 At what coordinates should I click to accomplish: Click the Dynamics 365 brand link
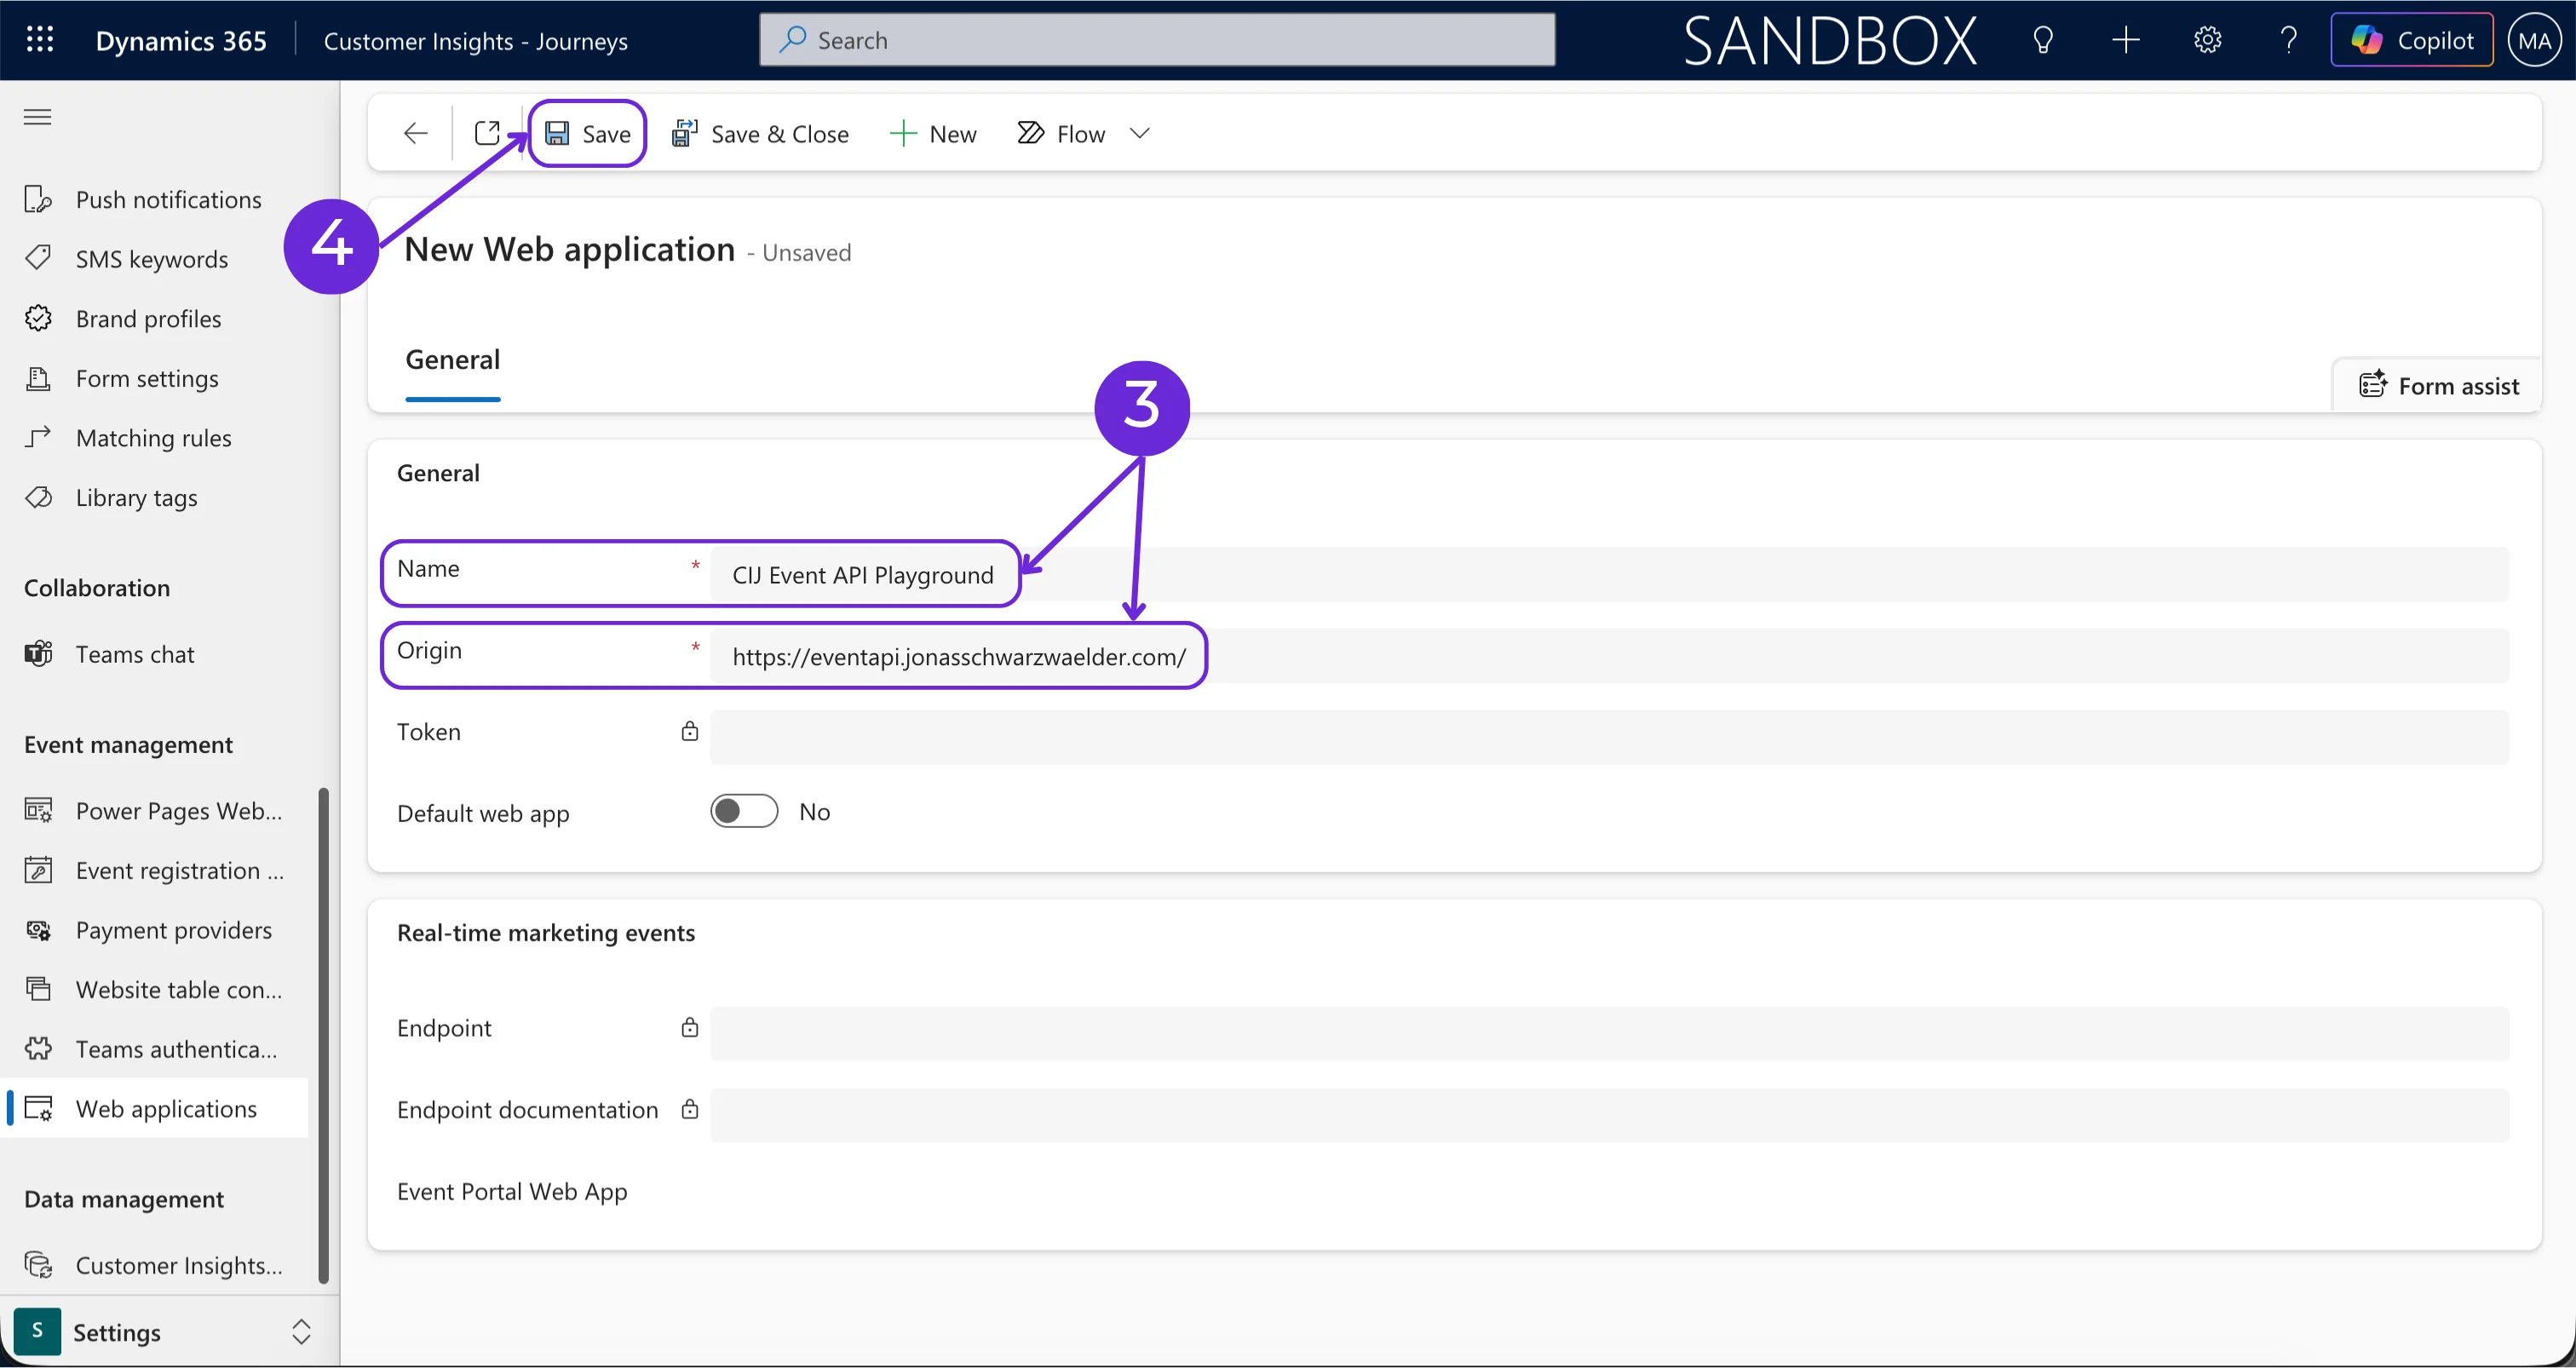pos(181,41)
